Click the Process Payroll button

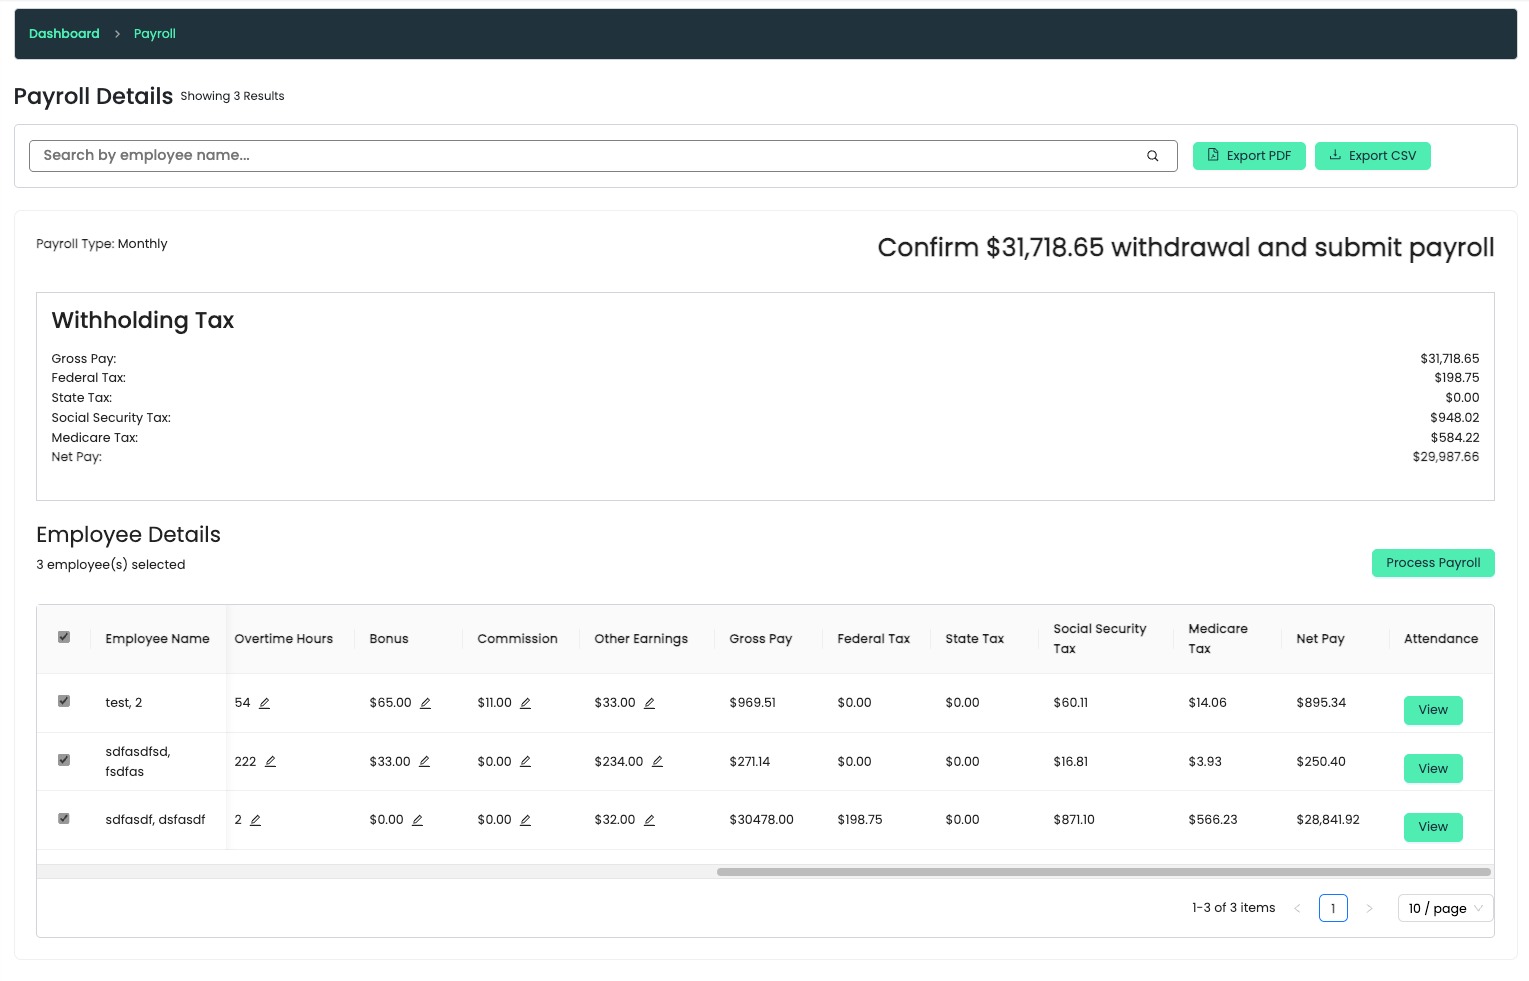tap(1433, 563)
